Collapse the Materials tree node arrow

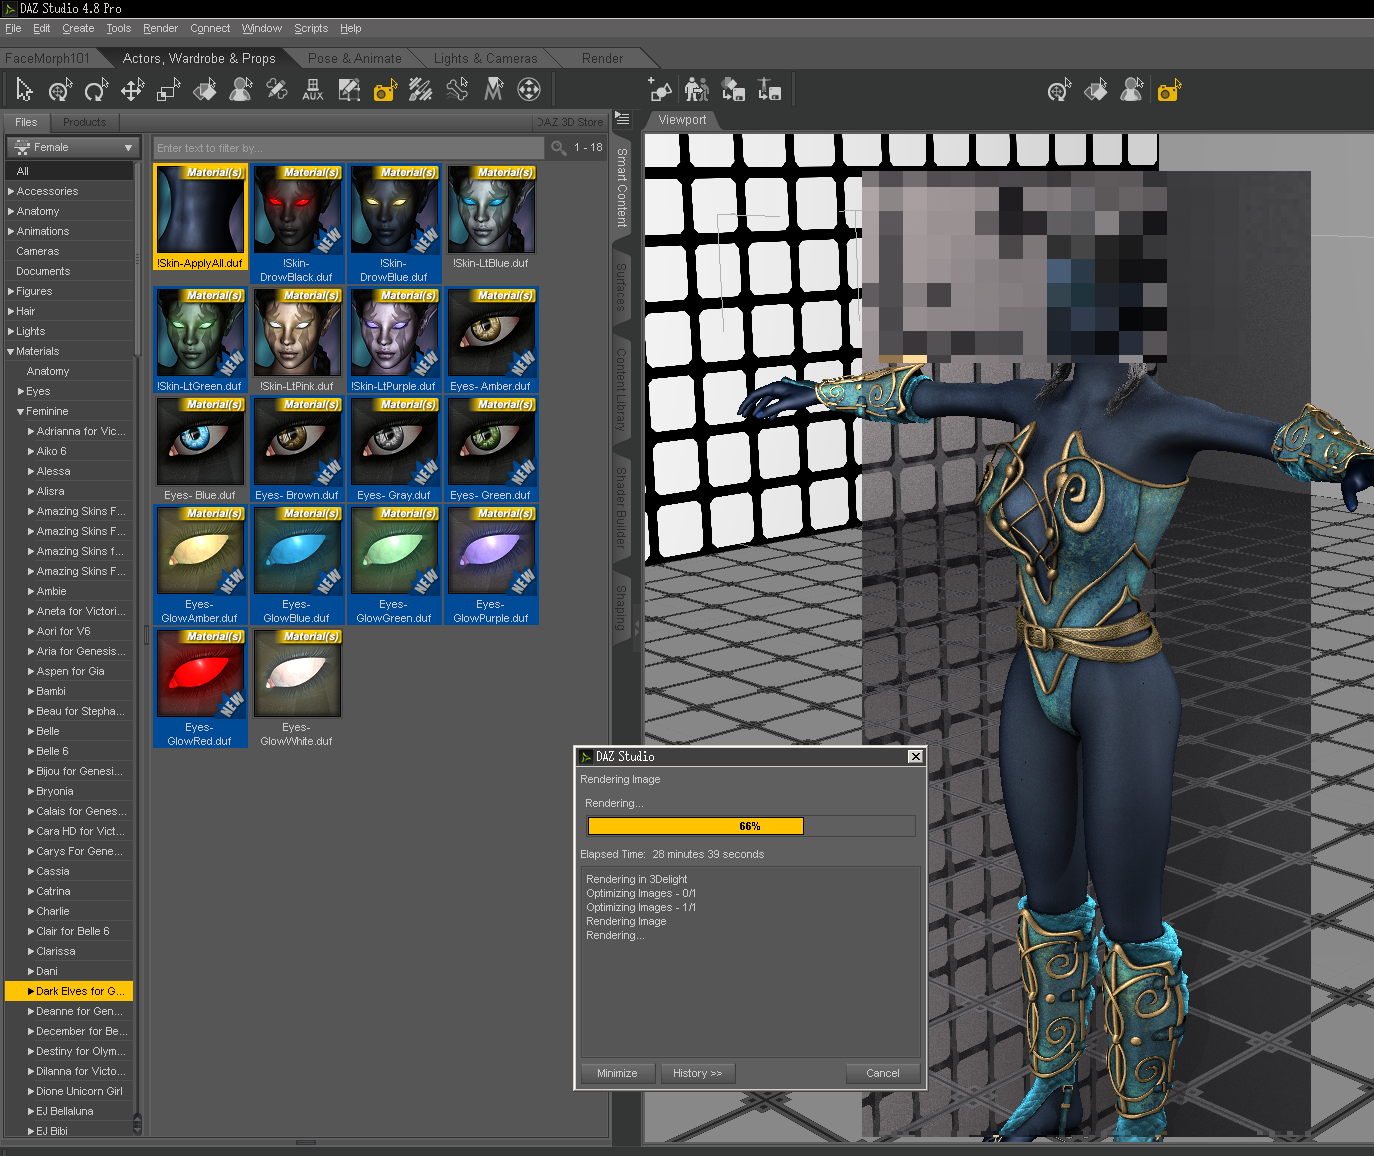coord(11,351)
